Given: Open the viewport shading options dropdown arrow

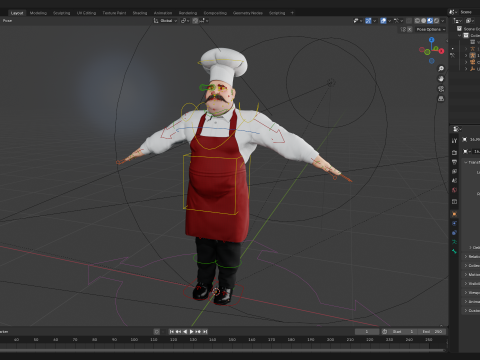Looking at the screenshot, I should tap(443, 21).
